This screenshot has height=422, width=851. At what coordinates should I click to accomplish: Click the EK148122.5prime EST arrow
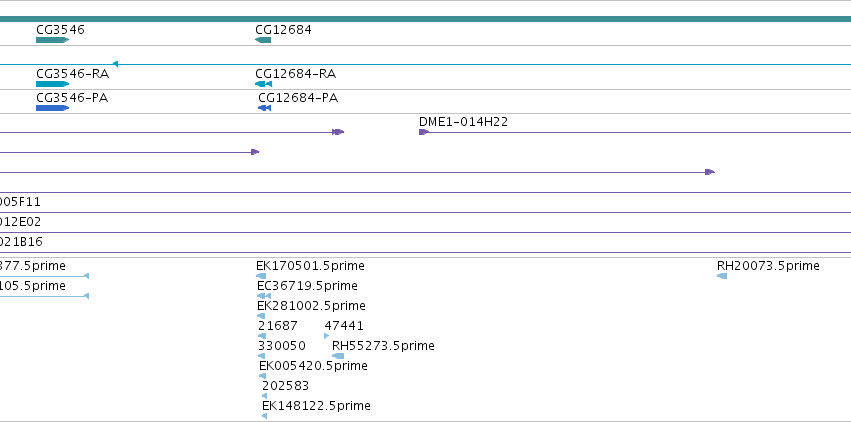click(x=265, y=416)
